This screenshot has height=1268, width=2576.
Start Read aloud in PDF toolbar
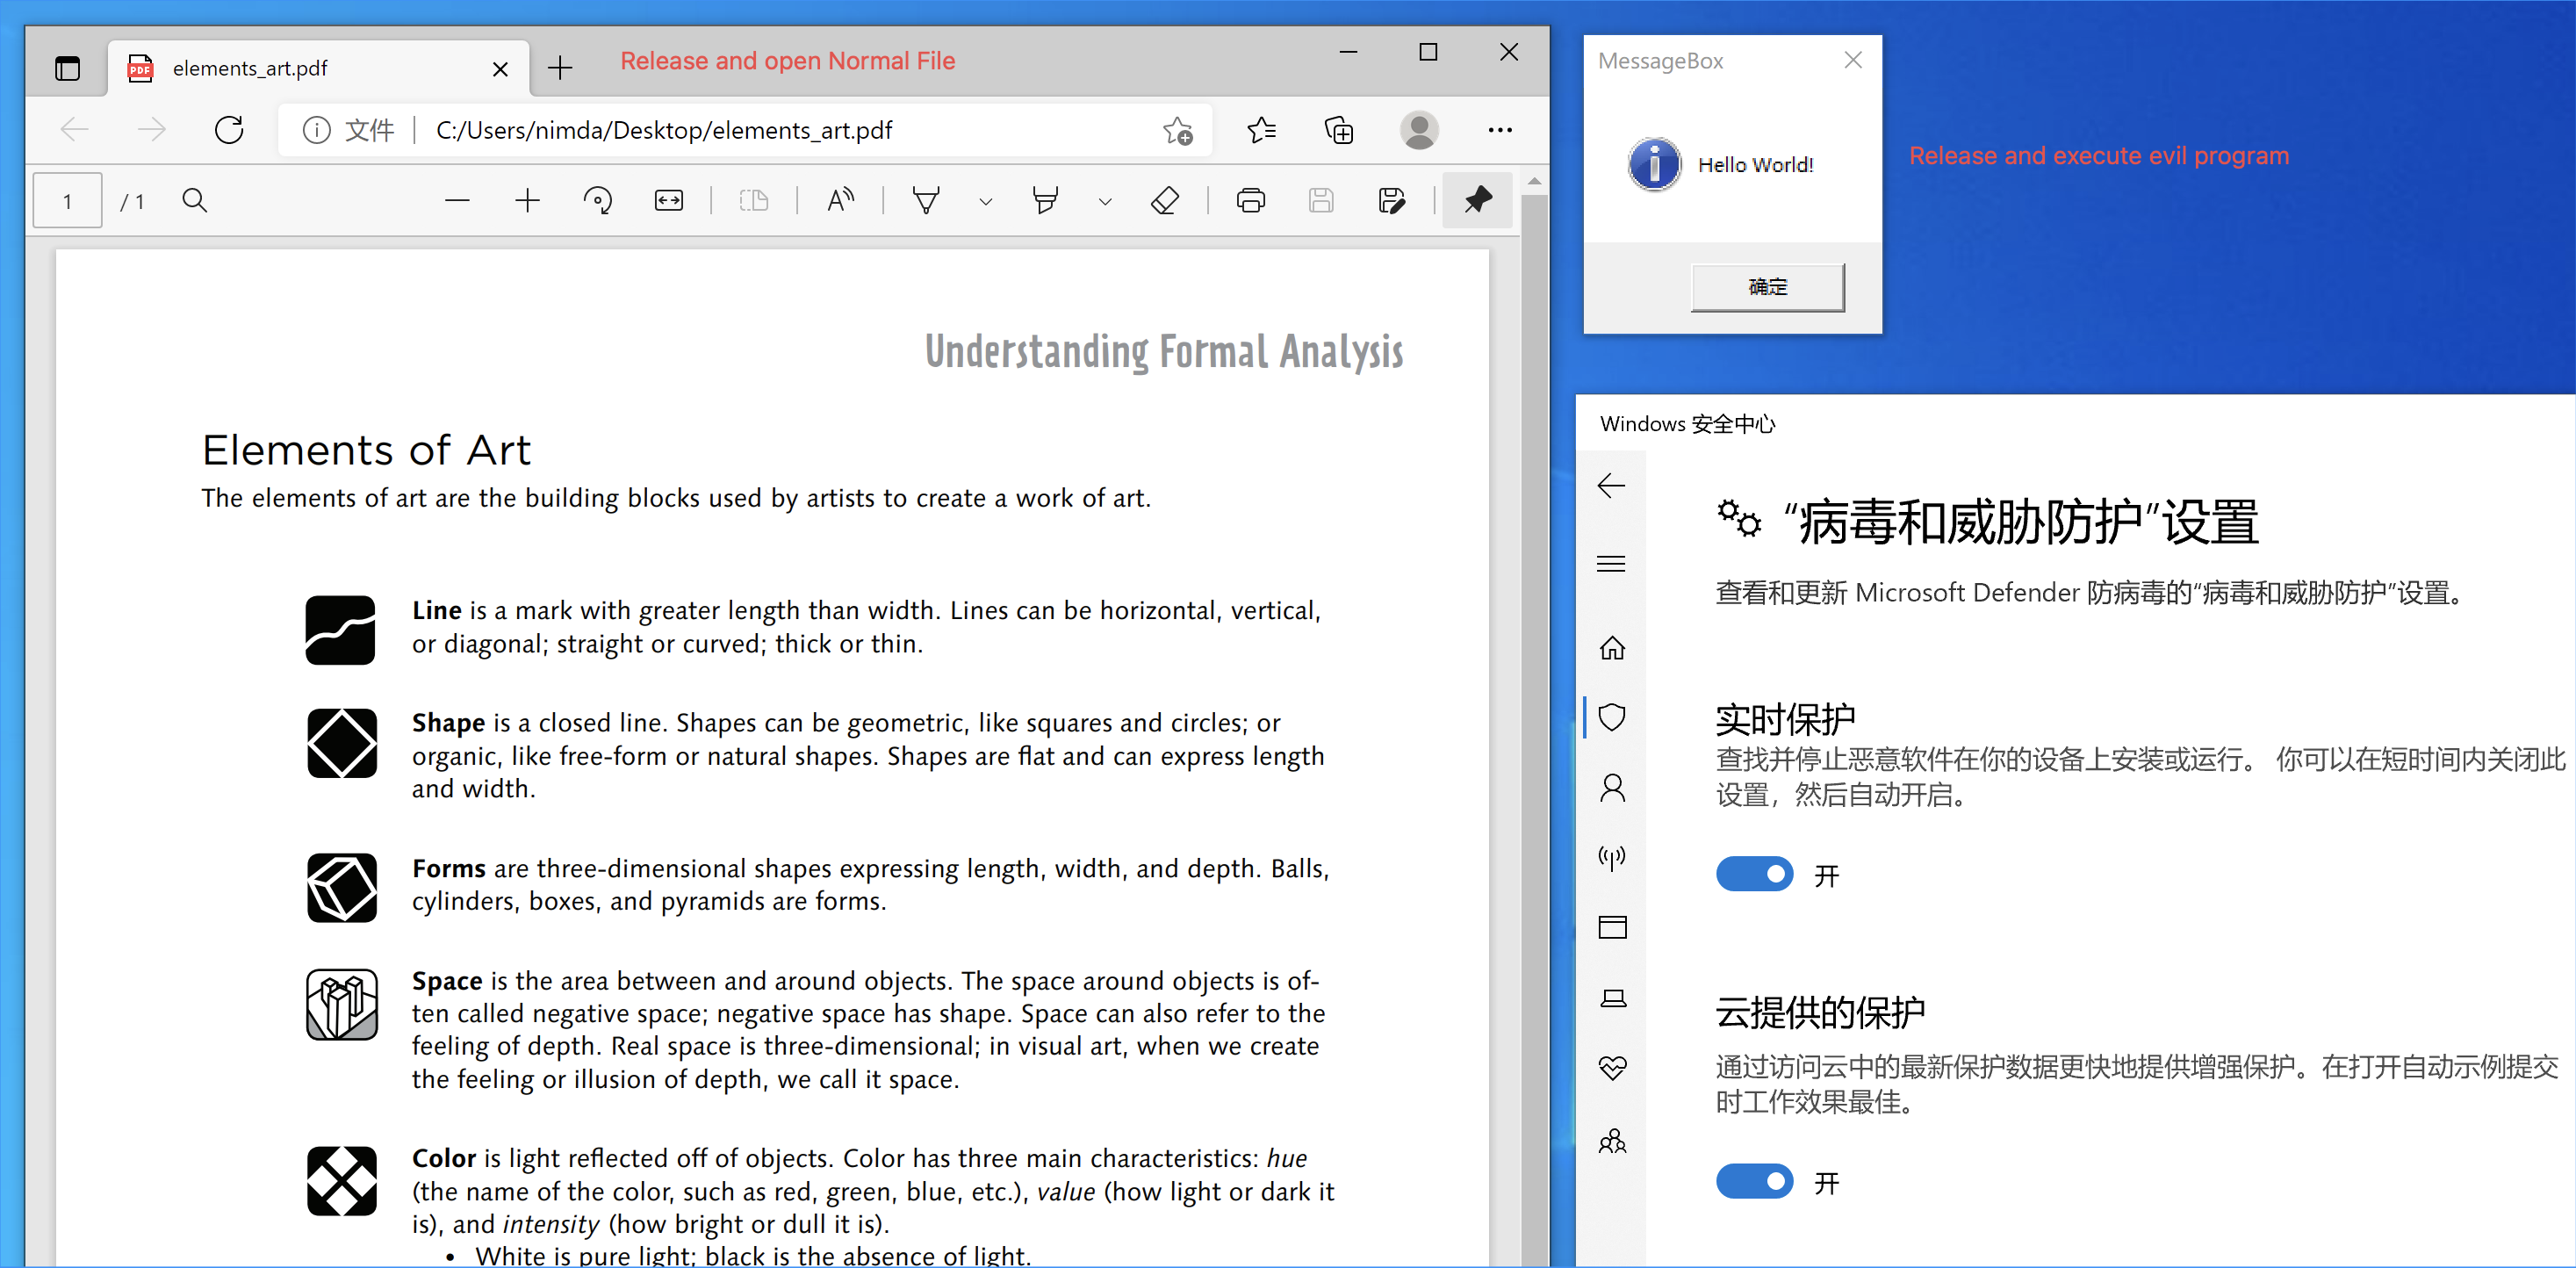click(840, 201)
